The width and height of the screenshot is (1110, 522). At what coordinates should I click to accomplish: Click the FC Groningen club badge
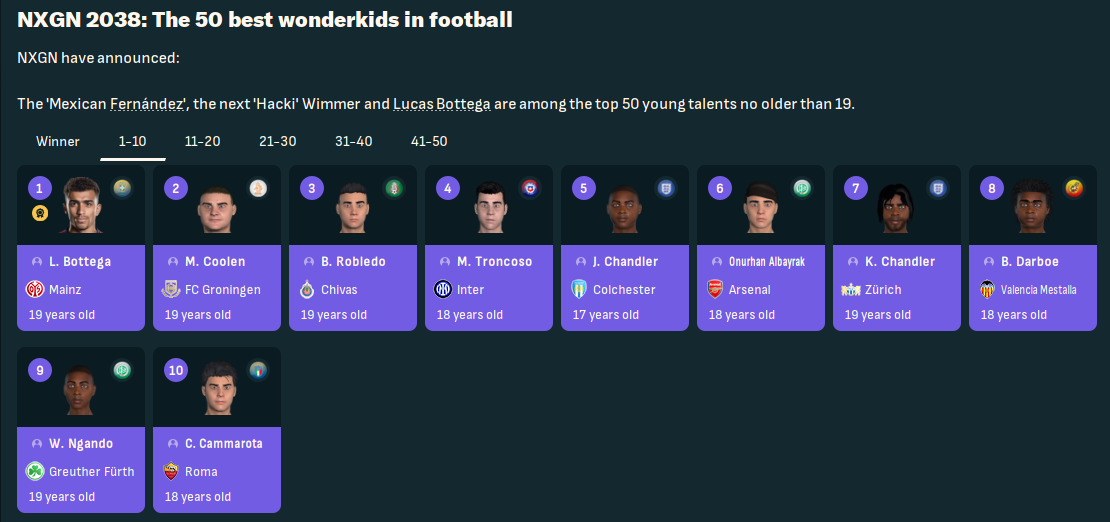171,289
